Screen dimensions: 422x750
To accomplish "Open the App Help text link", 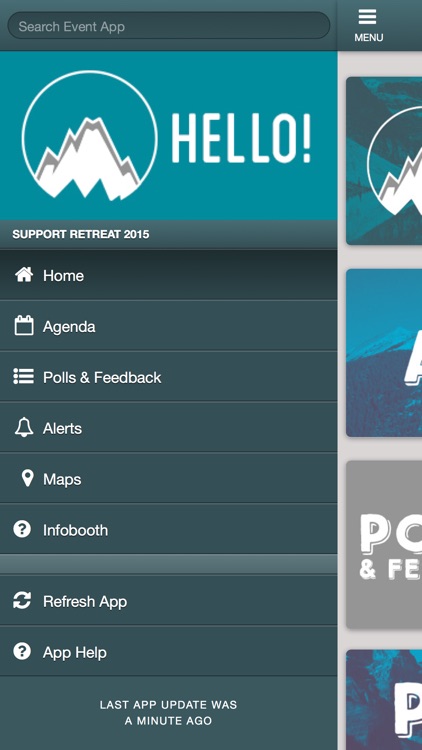I will pos(75,652).
